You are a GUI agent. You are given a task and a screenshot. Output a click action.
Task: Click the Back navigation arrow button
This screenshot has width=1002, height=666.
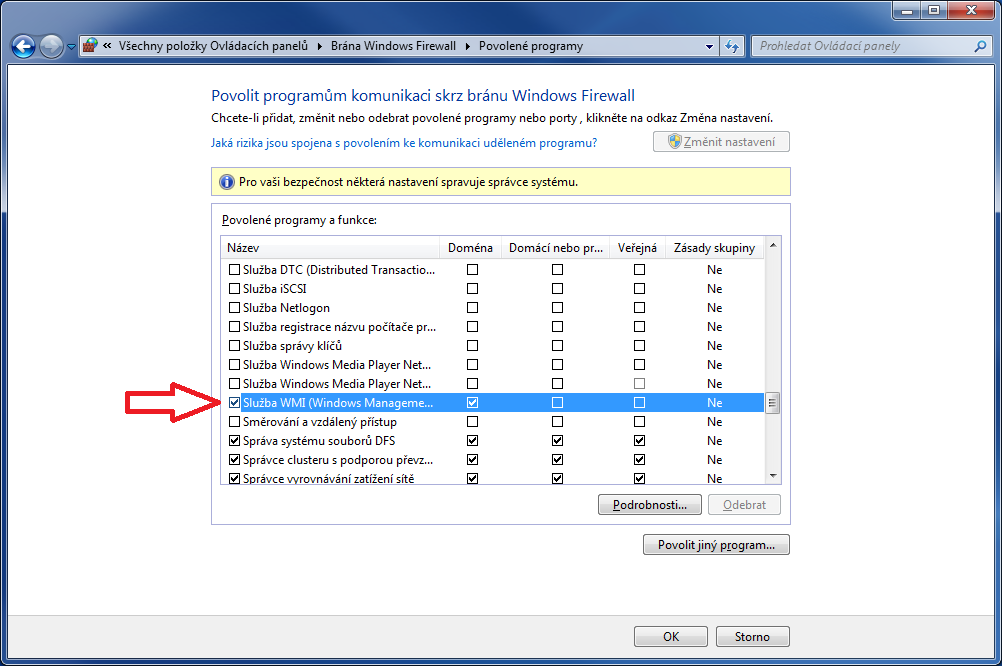click(x=23, y=46)
